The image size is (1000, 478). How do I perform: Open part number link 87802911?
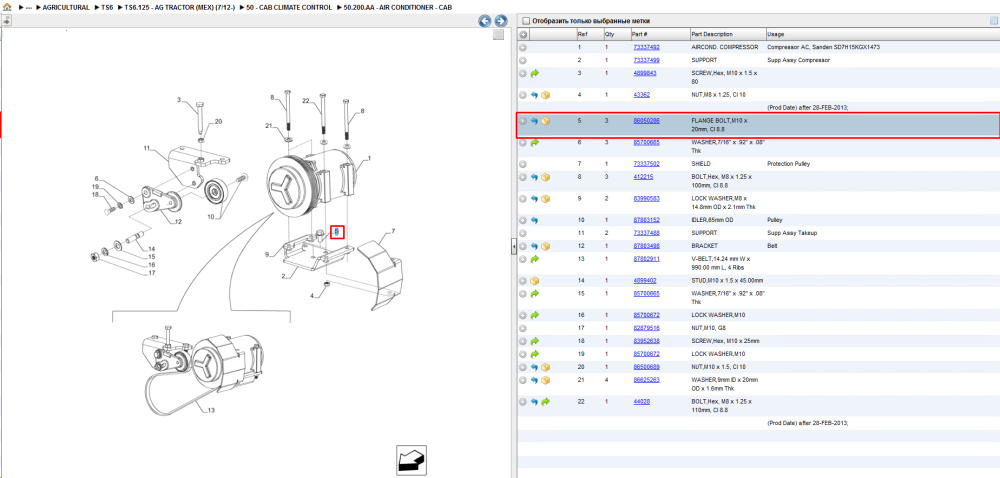click(646, 259)
